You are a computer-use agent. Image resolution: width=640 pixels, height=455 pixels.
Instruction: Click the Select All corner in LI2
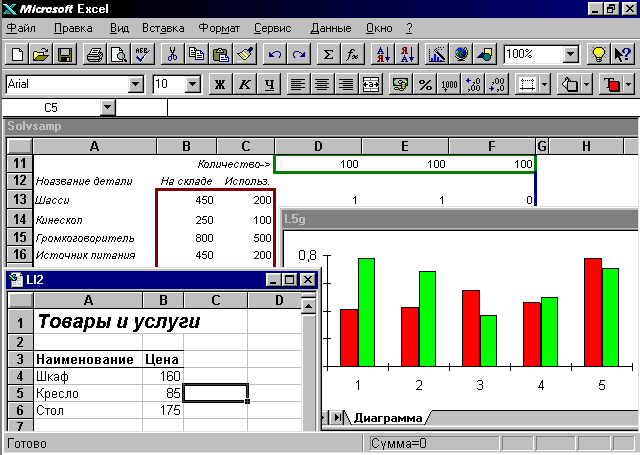pos(20,300)
